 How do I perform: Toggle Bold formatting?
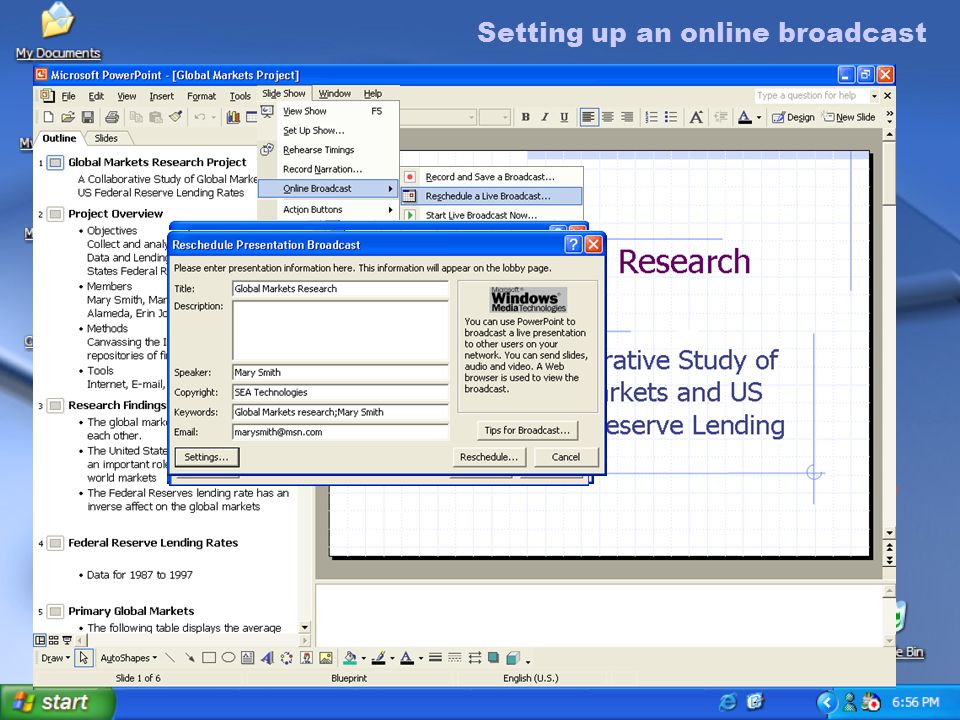point(525,117)
